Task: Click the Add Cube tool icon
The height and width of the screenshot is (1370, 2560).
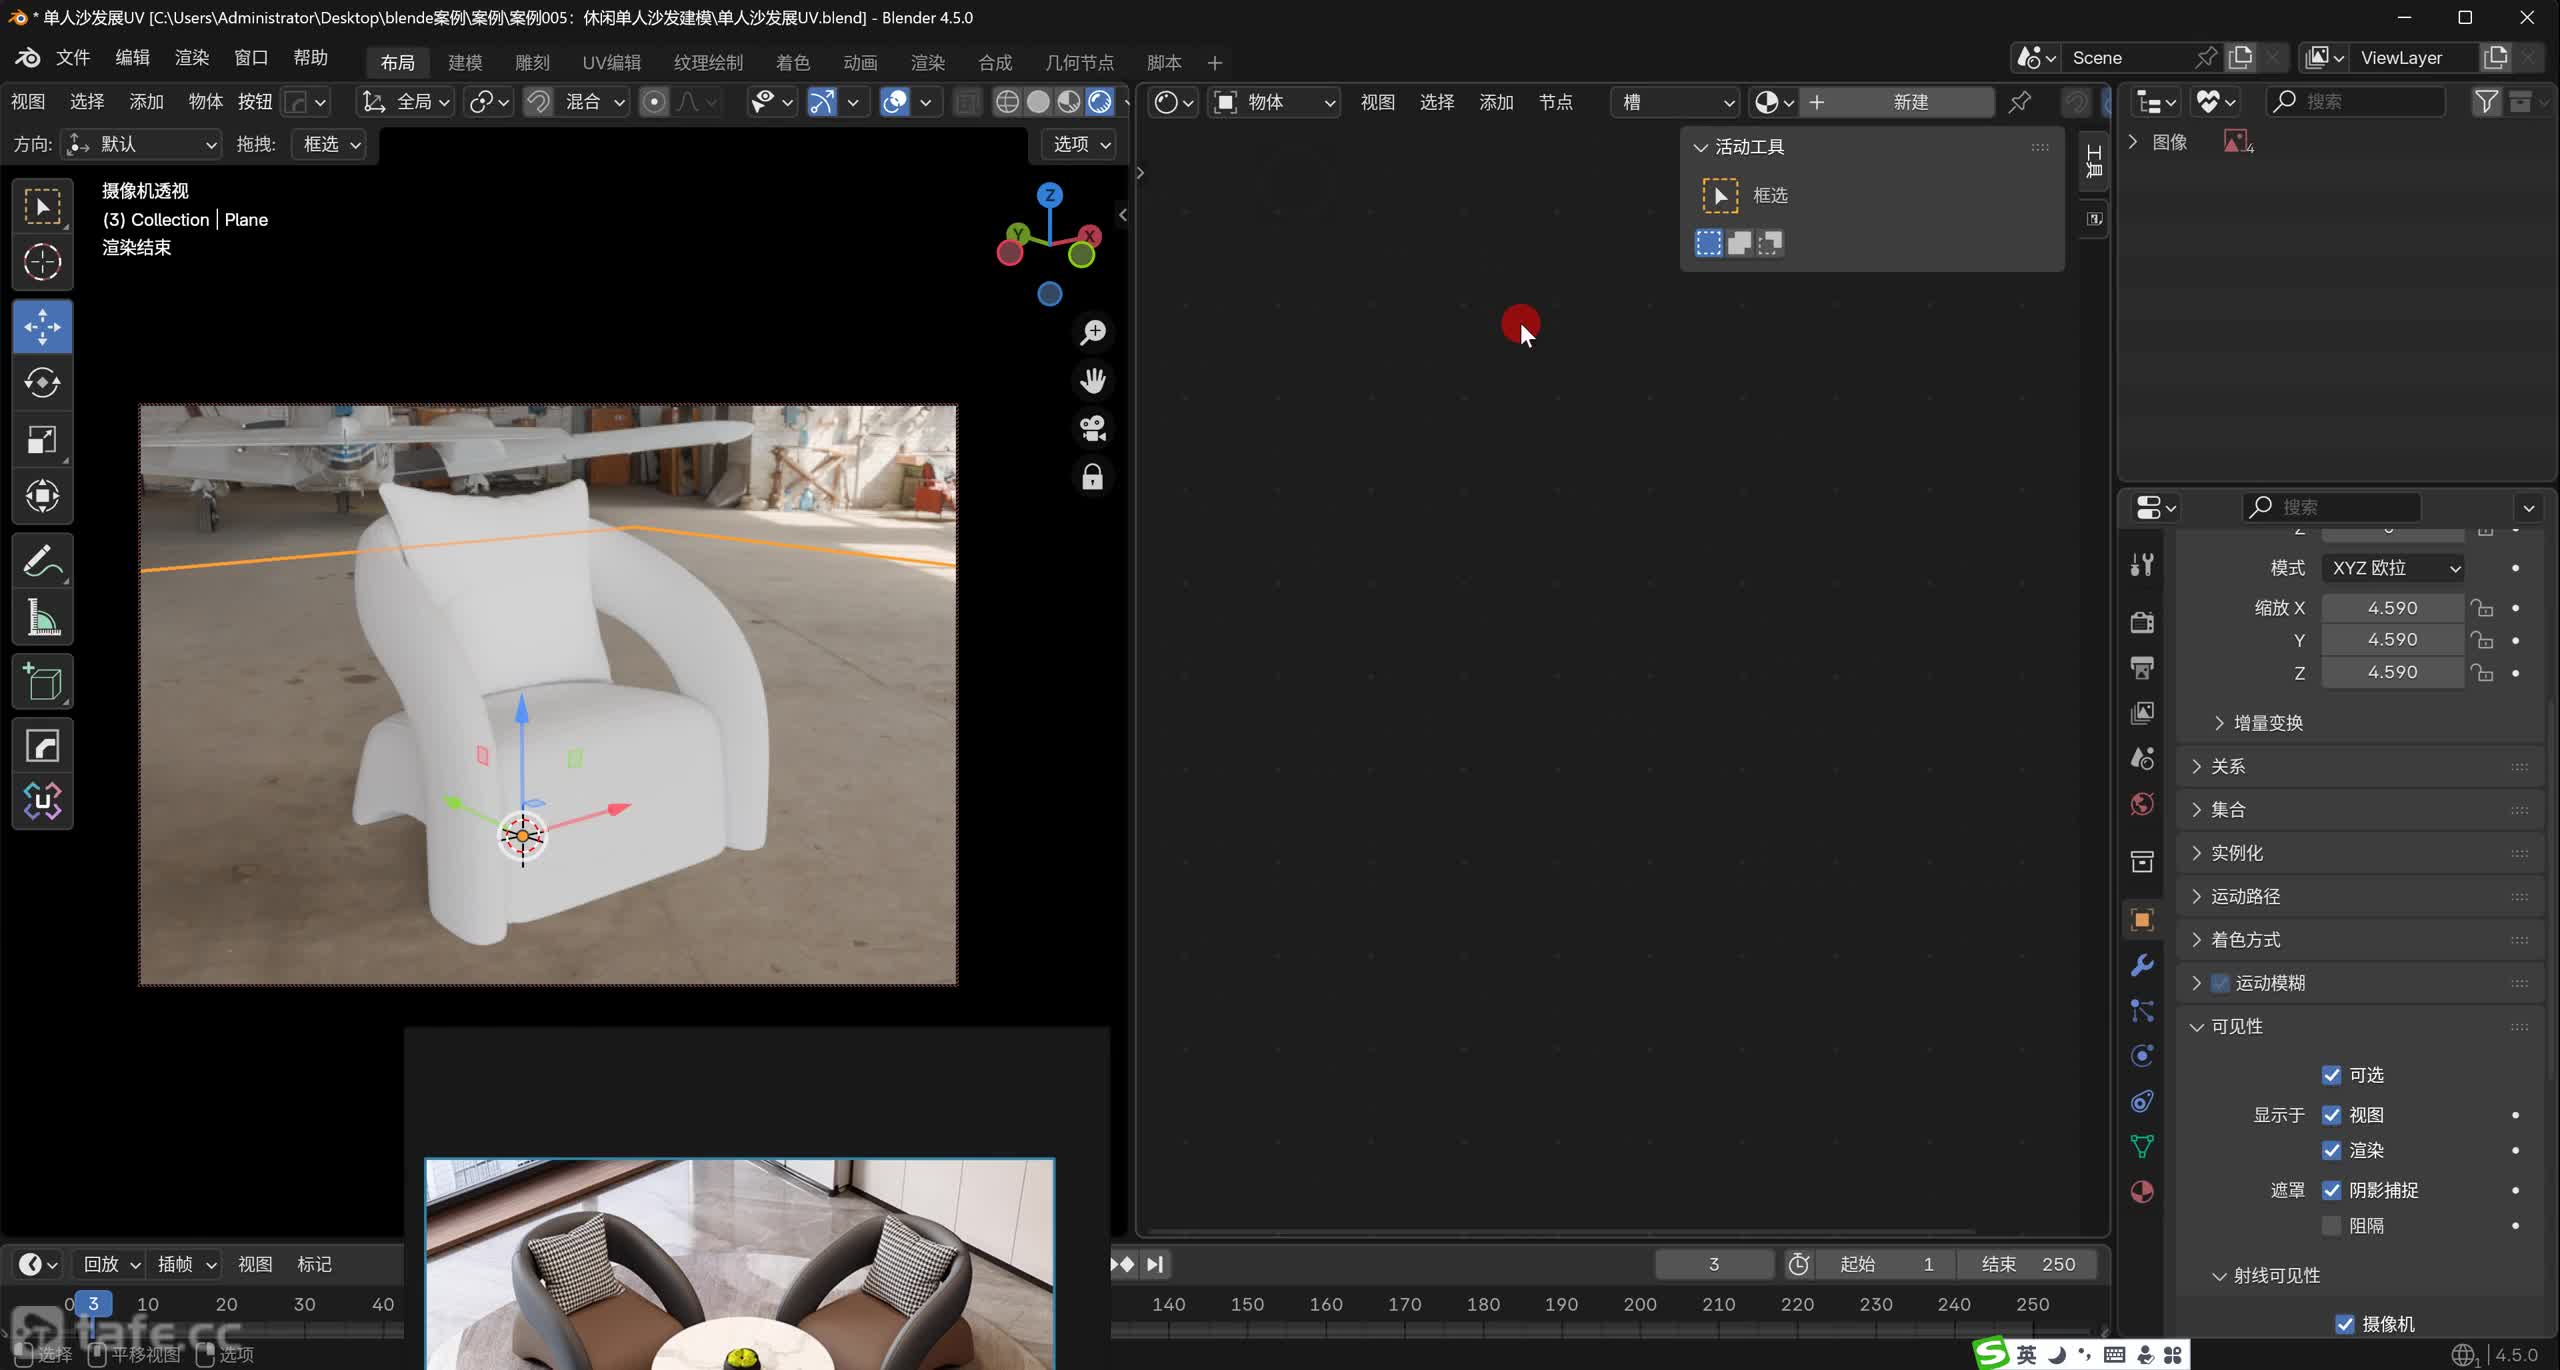Action: 42,683
